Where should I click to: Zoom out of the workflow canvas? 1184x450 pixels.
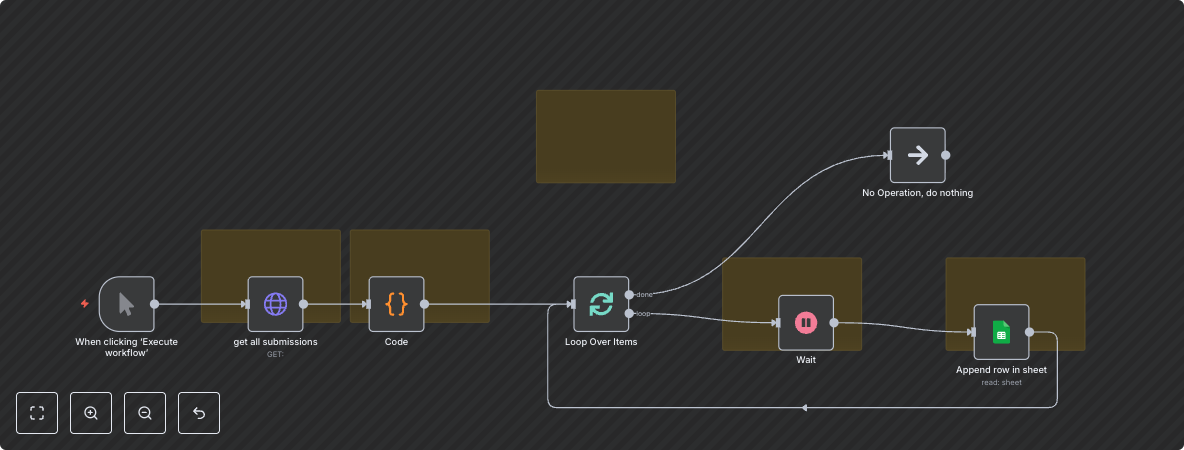click(145, 413)
